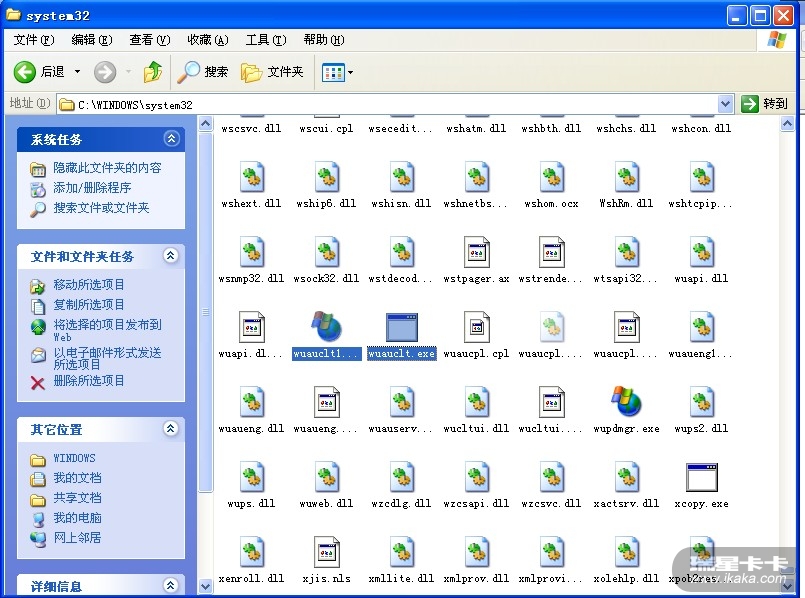Click the Forward arrow button
Viewport: 805px width, 598px height.
[105, 72]
